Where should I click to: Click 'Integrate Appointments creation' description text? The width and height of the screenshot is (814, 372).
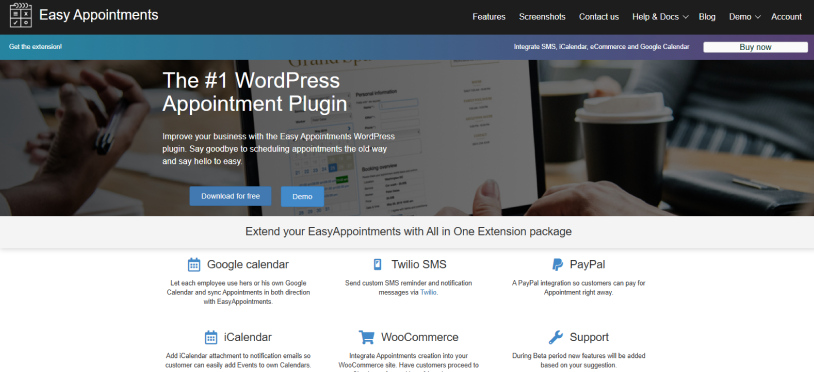(409, 362)
